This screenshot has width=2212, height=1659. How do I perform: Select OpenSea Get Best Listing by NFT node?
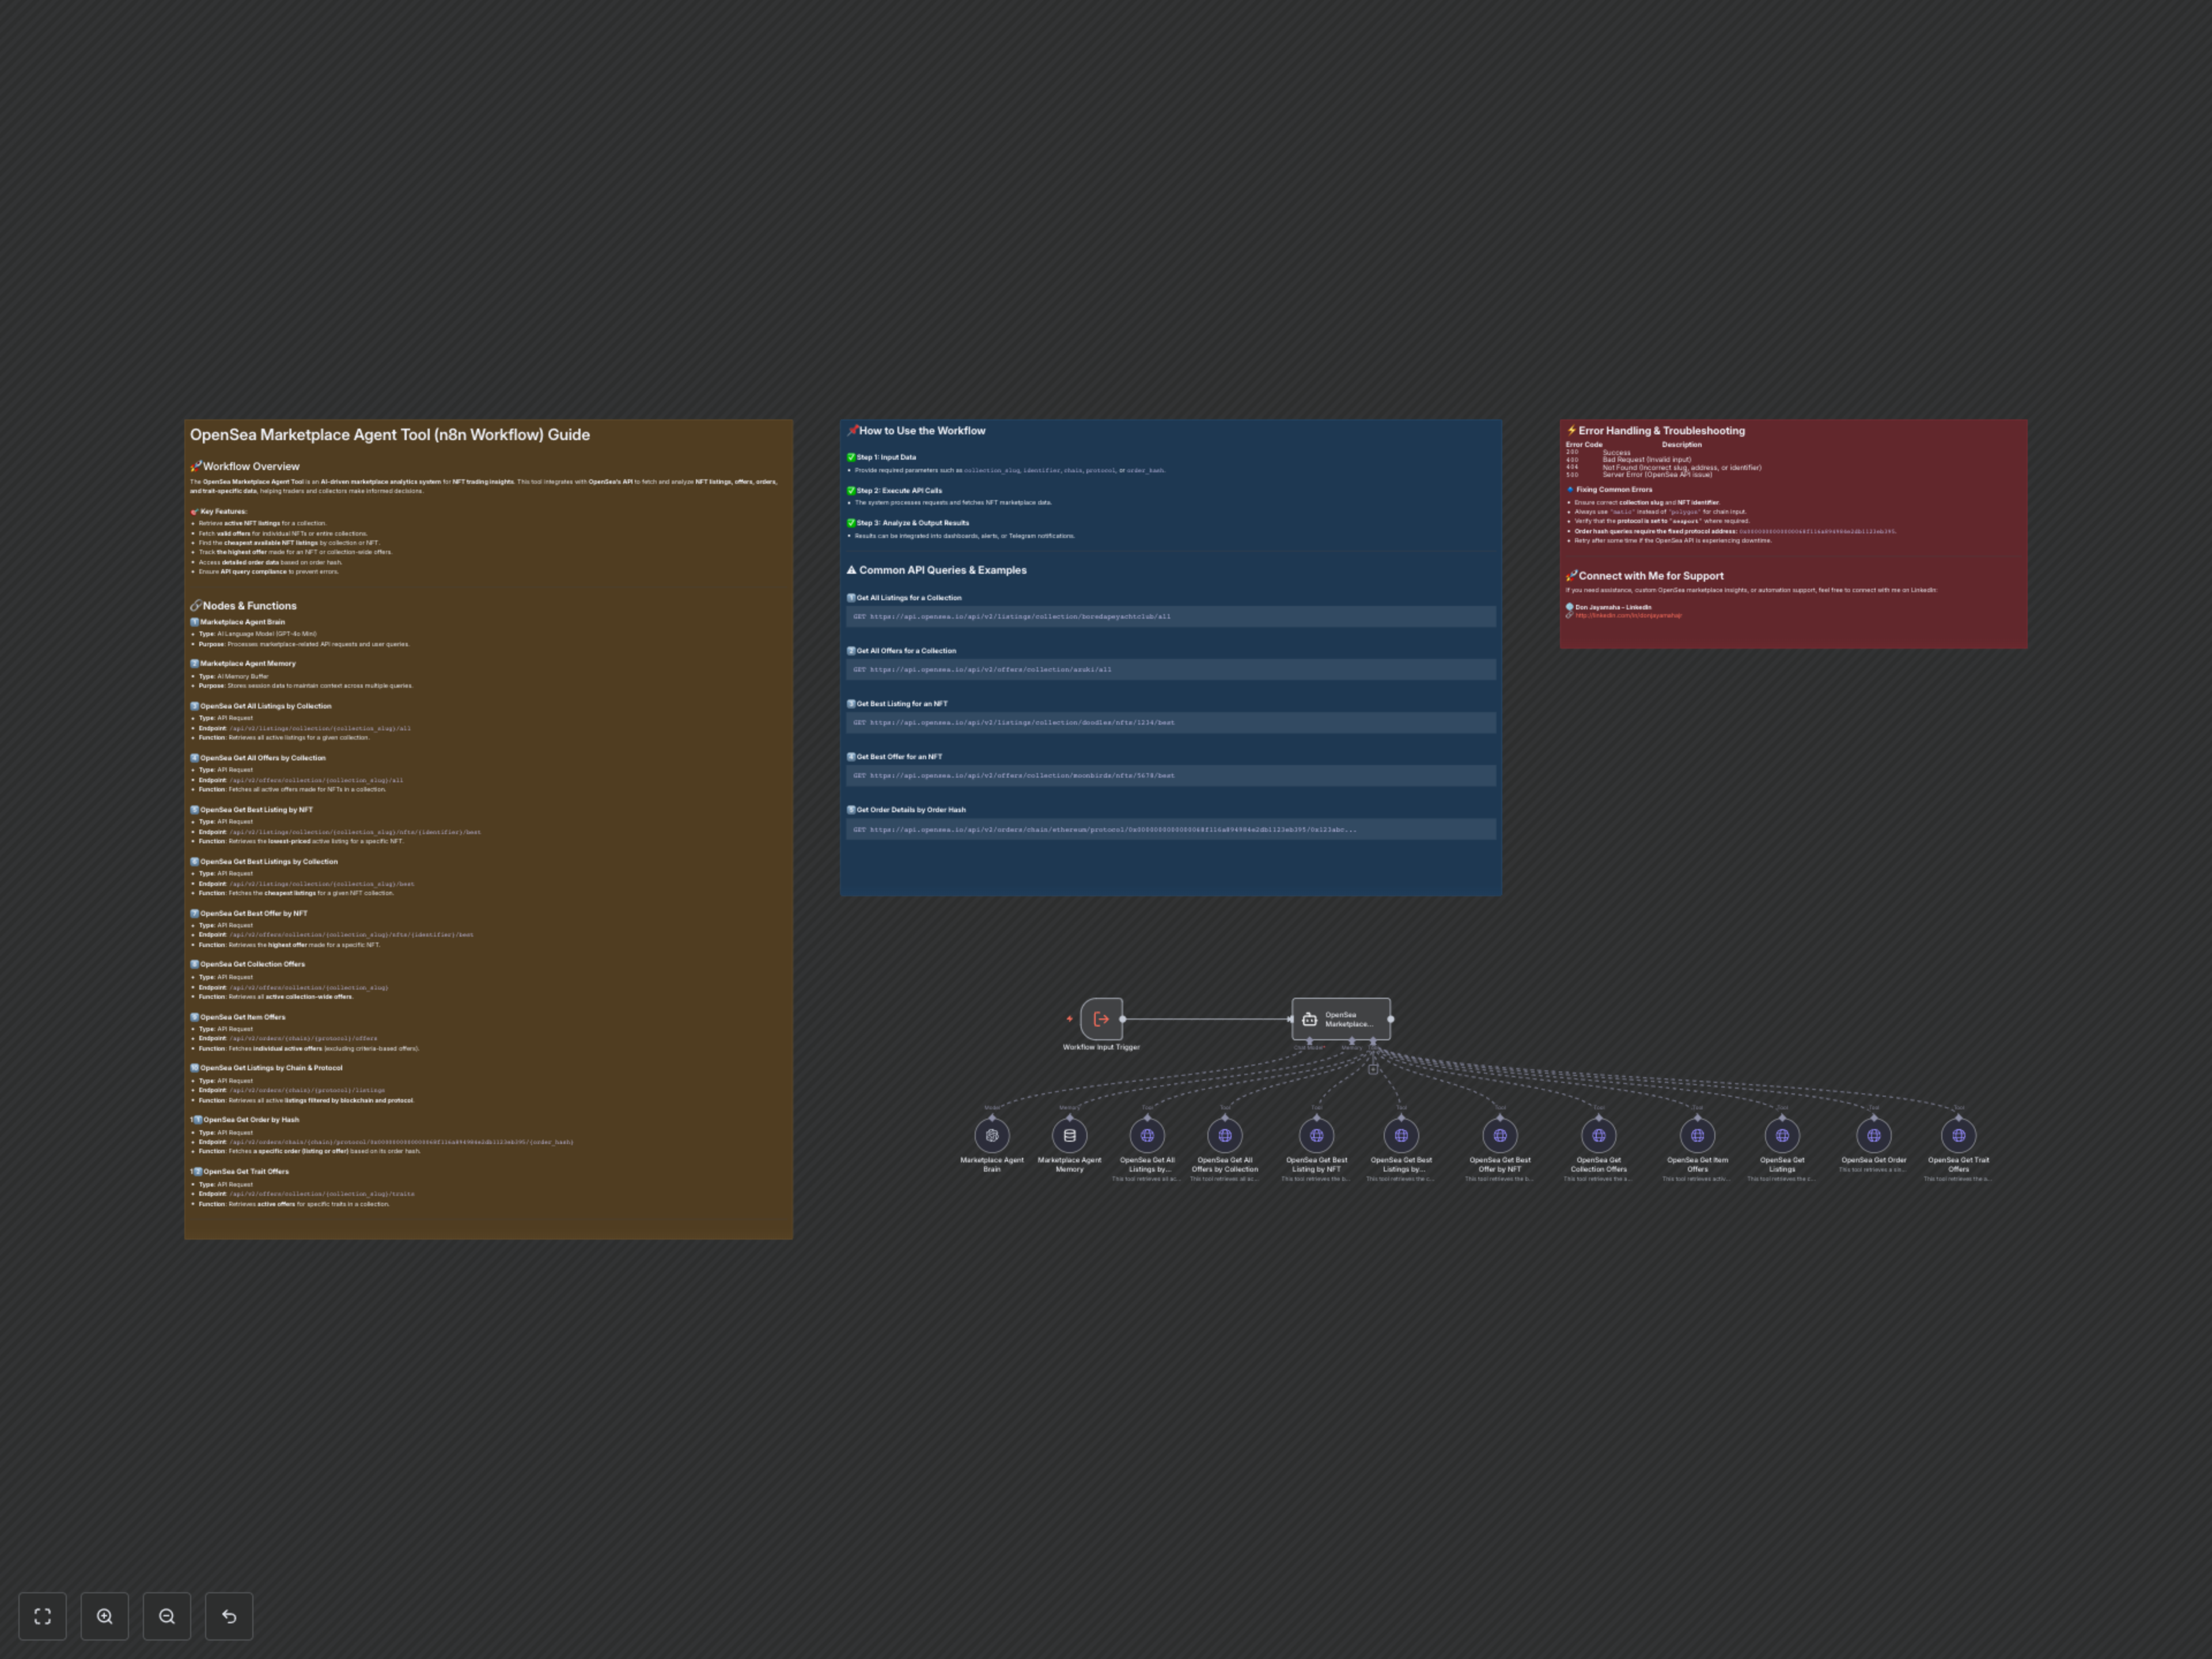pos(1316,1135)
